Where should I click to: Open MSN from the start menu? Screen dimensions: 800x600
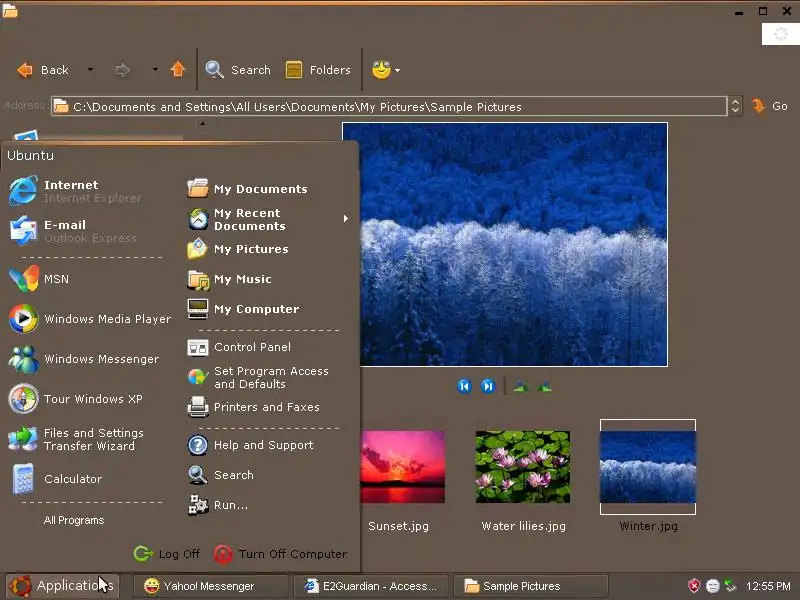pos(39,279)
